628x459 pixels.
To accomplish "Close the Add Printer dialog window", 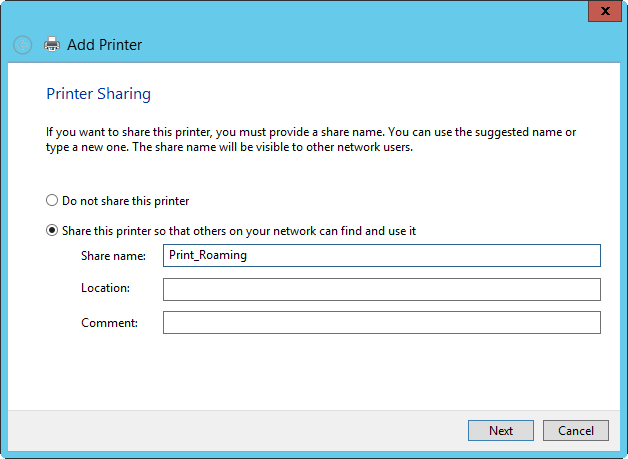I will [602, 11].
